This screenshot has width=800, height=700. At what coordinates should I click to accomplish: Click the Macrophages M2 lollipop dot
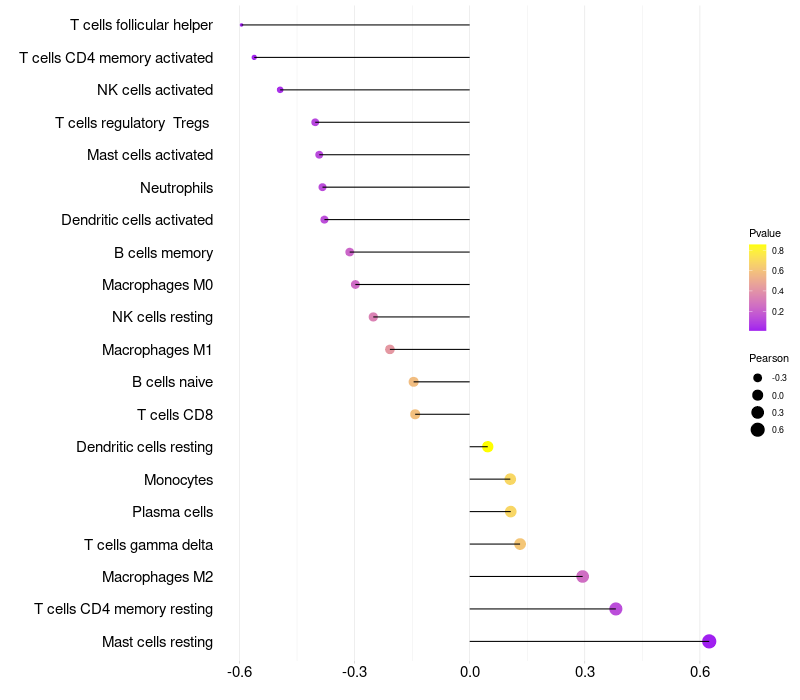[583, 577]
